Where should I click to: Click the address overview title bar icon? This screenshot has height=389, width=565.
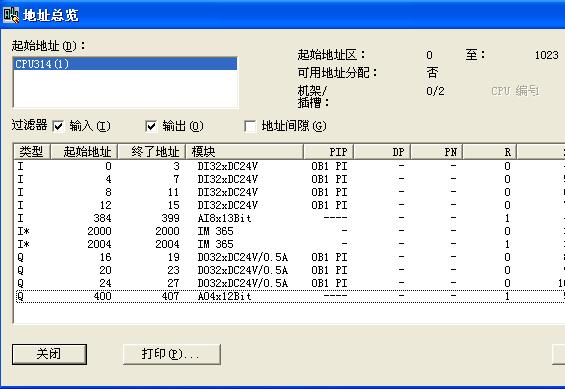click(11, 15)
